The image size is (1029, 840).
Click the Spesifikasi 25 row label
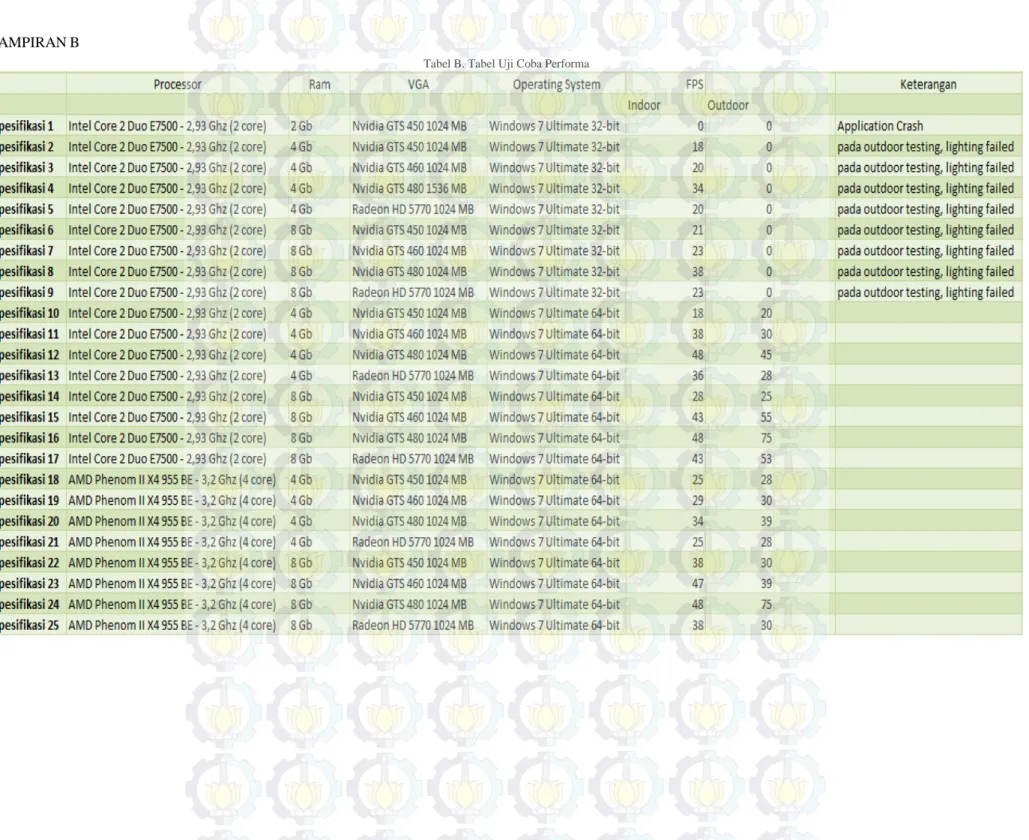coord(30,625)
